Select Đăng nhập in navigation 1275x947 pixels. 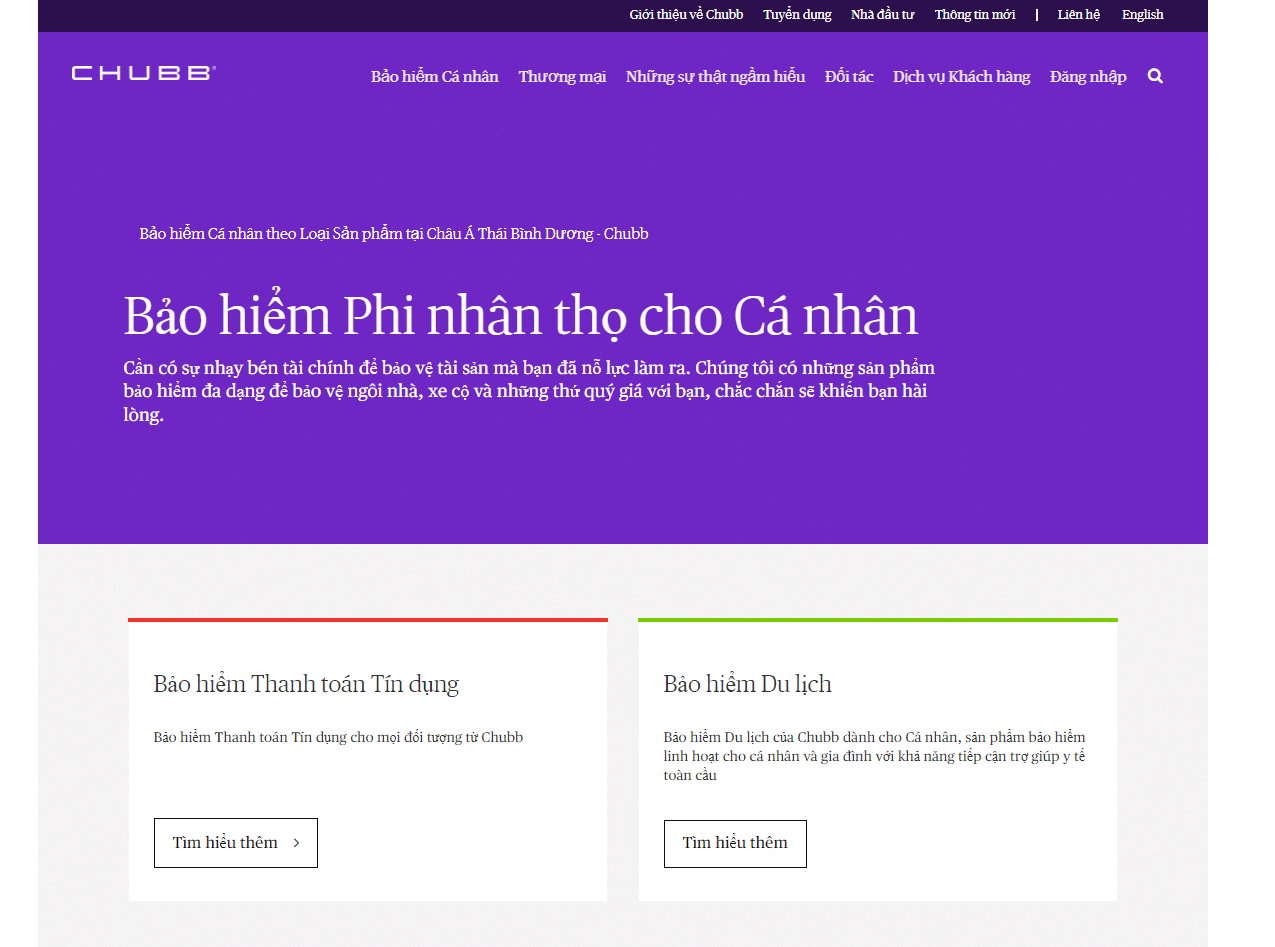(1088, 77)
